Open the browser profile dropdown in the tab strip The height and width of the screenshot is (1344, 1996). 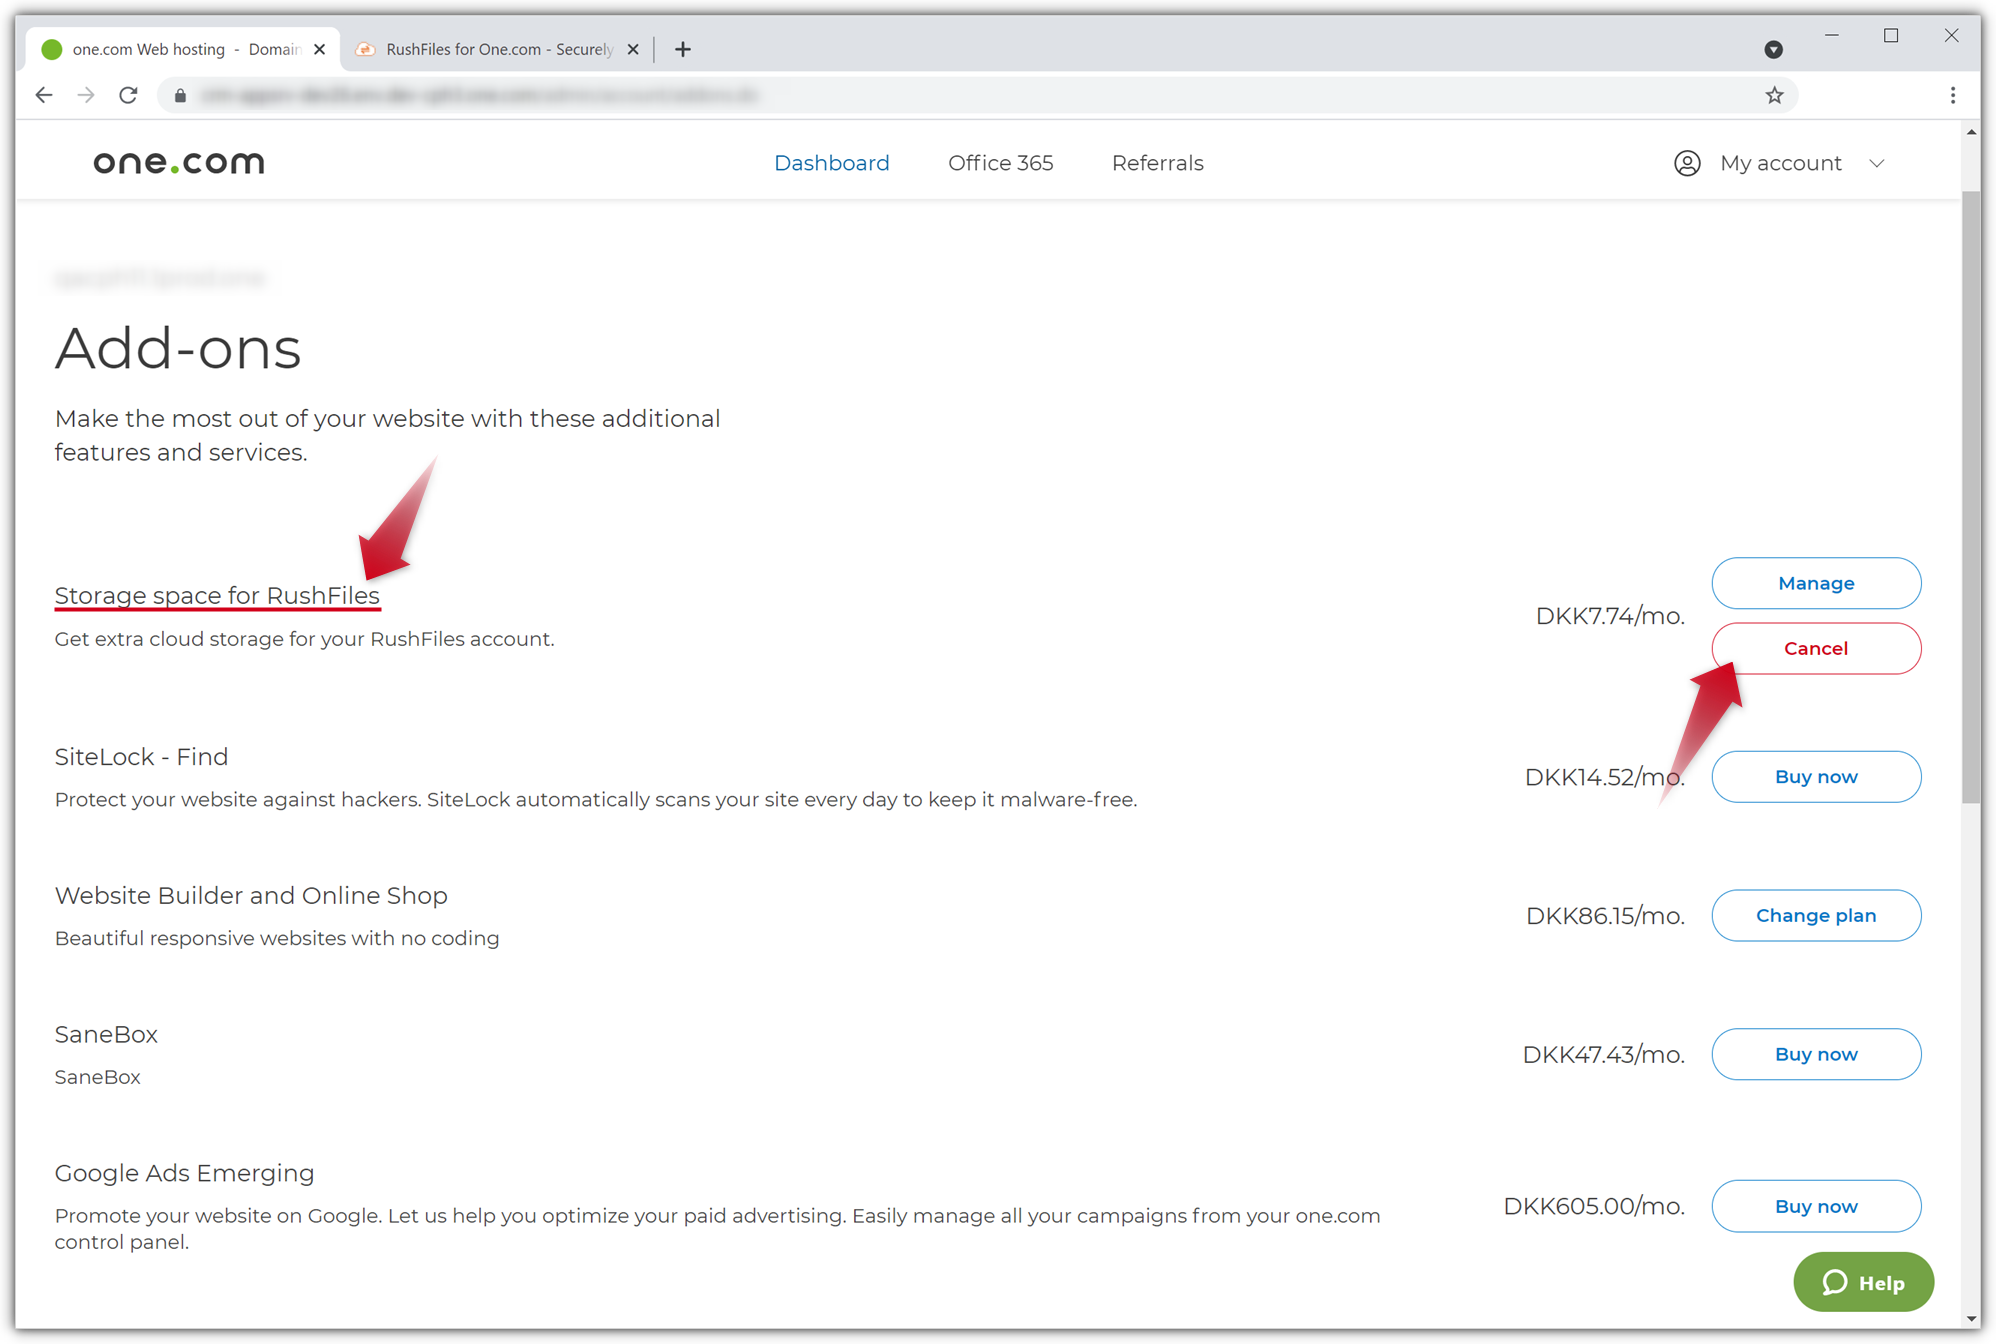point(1773,49)
